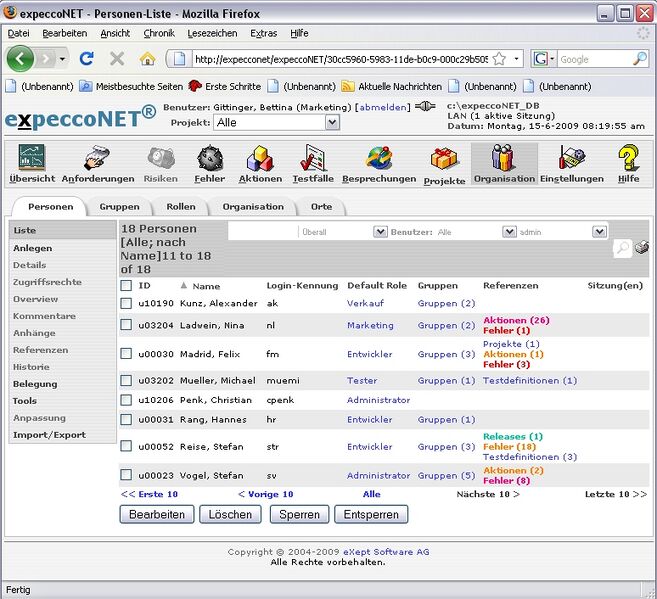Viewport: 657px width, 599px height.
Task: Open the Projekte gift box icon
Action: pos(444,159)
